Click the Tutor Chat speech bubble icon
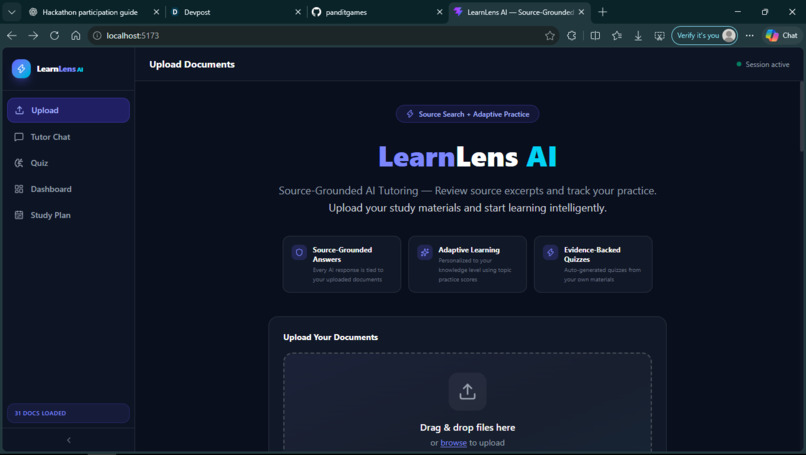This screenshot has width=806, height=455. point(19,137)
